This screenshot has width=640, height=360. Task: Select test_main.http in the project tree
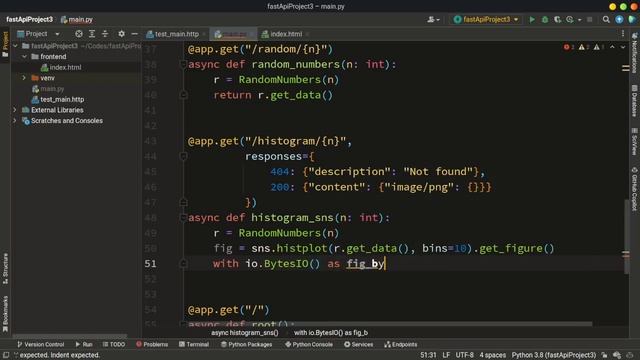58,99
